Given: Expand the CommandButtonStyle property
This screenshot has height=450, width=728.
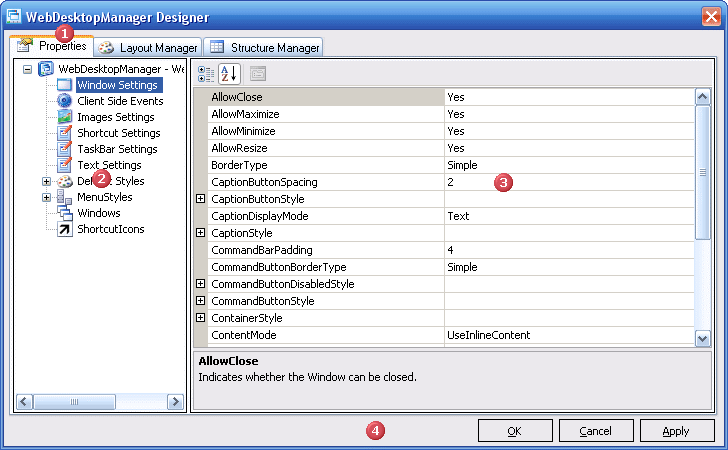Looking at the screenshot, I should [201, 301].
